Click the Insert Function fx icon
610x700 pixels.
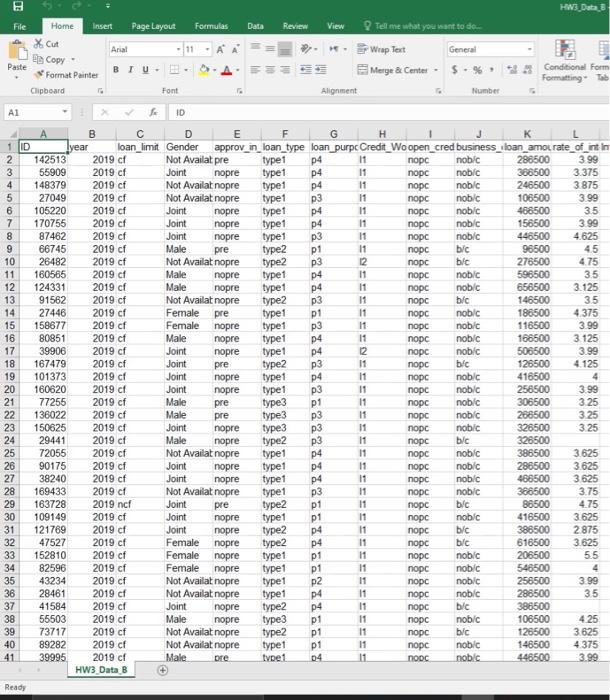[x=153, y=112]
